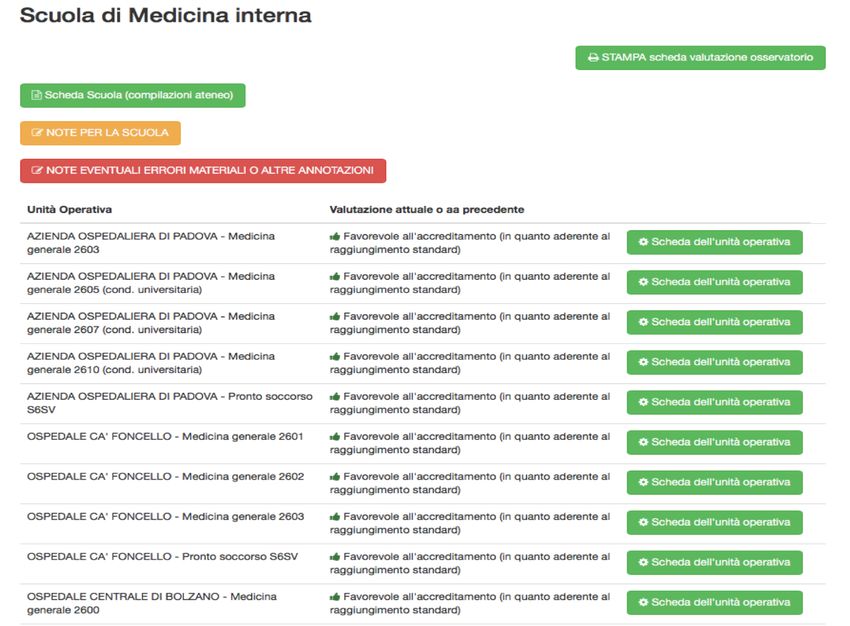This screenshot has height=626, width=850.
Task: Click gear icon for Padova Pronto soccorso S6SV
Action: click(x=643, y=402)
